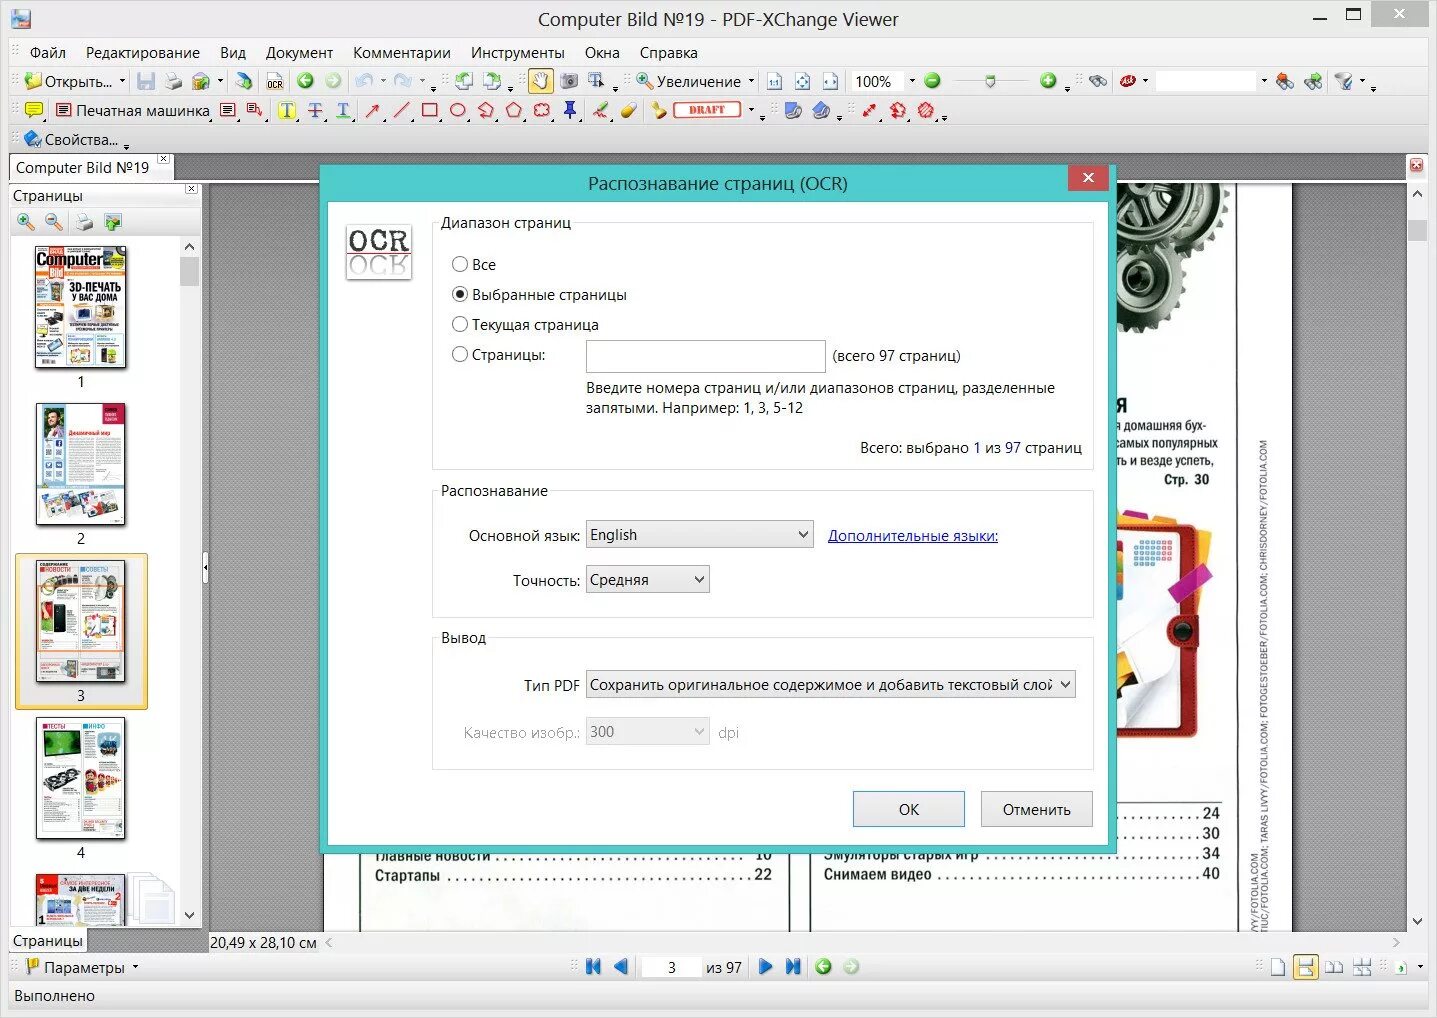
Task: Open the 100% zoom level dropdown
Action: point(911,81)
